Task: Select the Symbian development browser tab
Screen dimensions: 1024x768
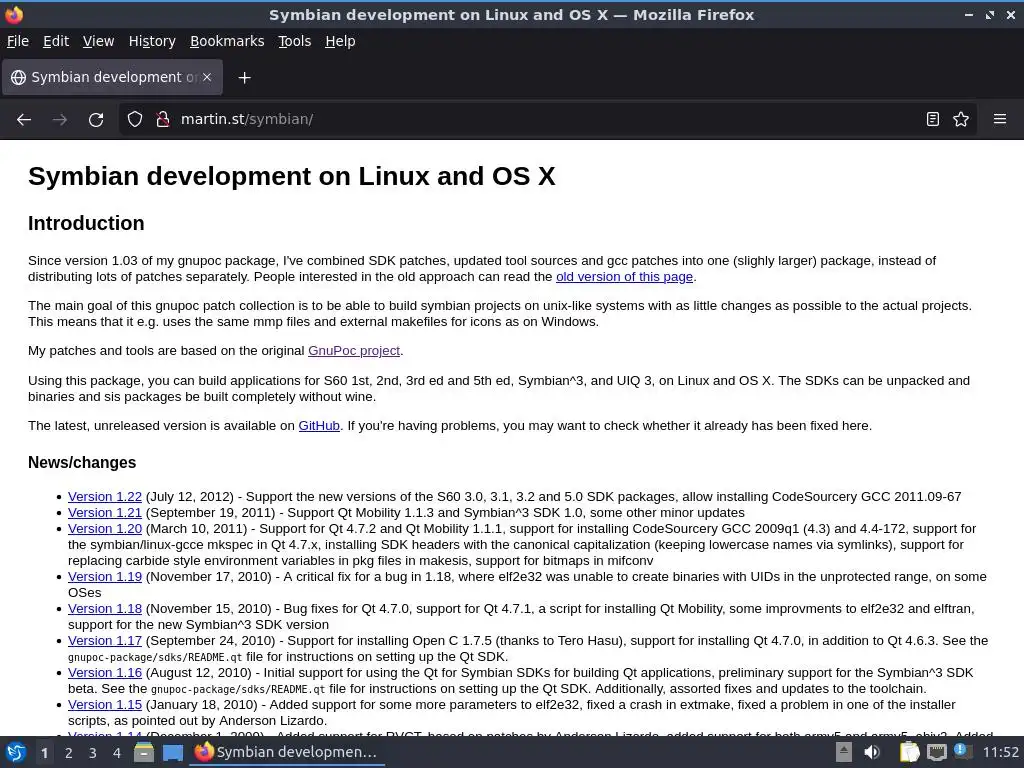Action: point(112,77)
